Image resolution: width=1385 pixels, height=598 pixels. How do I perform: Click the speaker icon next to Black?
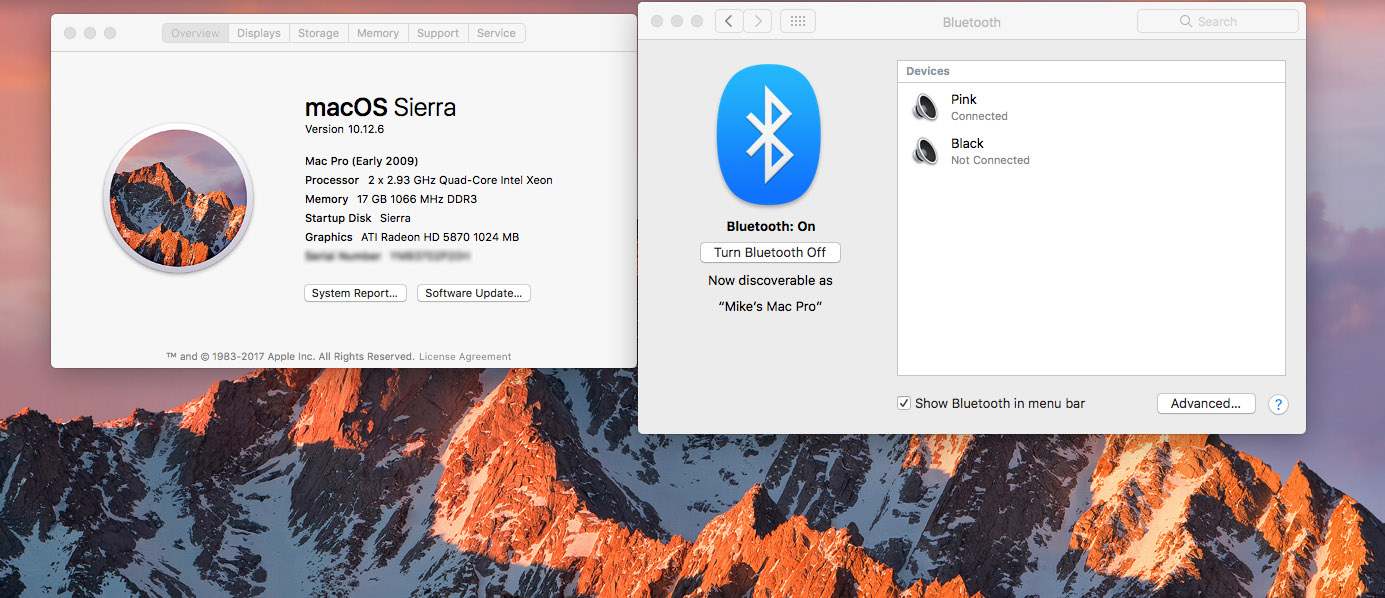pos(925,151)
